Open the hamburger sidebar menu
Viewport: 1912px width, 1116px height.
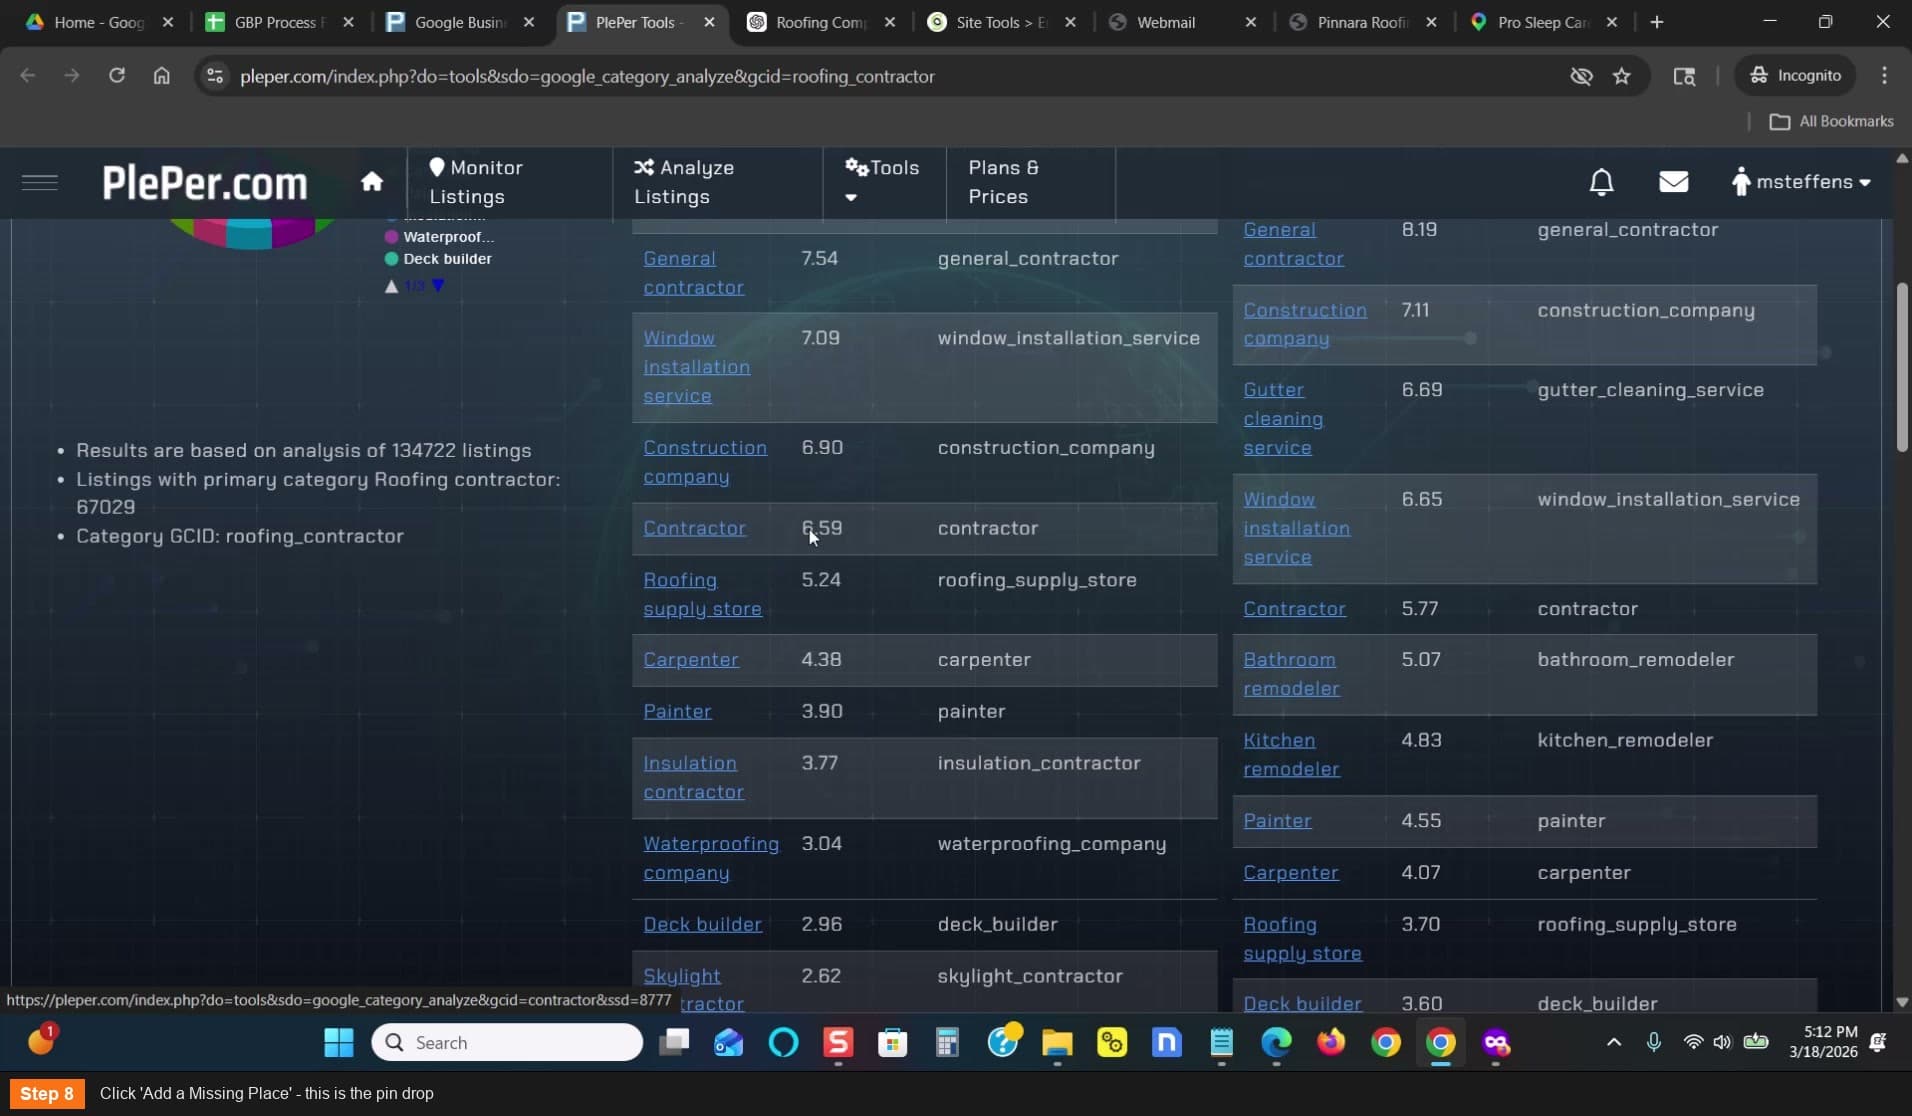[x=40, y=182]
